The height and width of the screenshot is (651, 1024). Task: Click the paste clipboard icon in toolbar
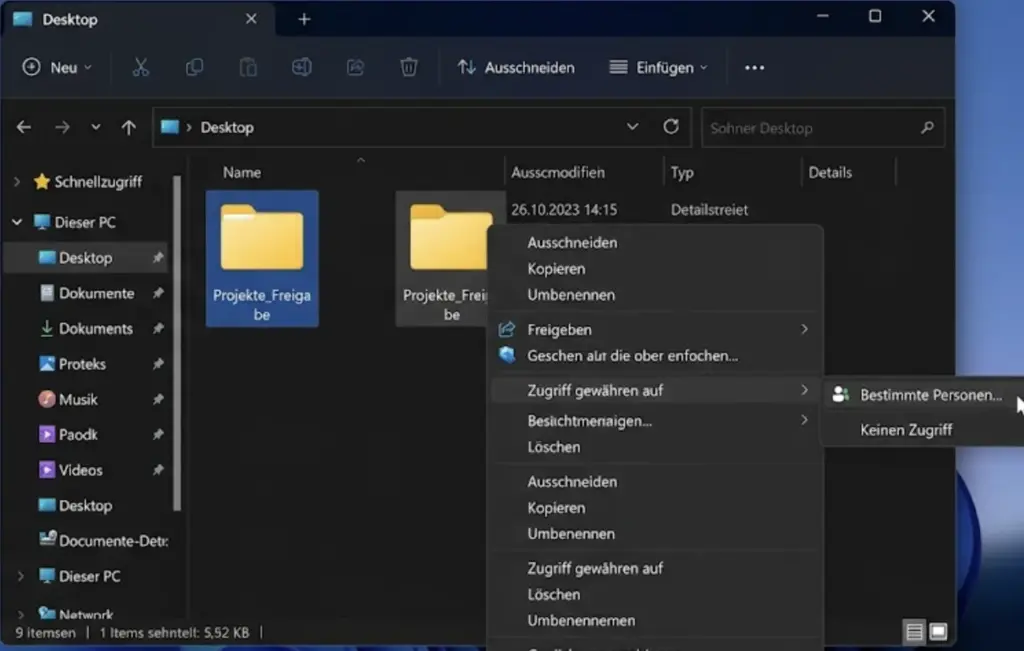coord(248,67)
